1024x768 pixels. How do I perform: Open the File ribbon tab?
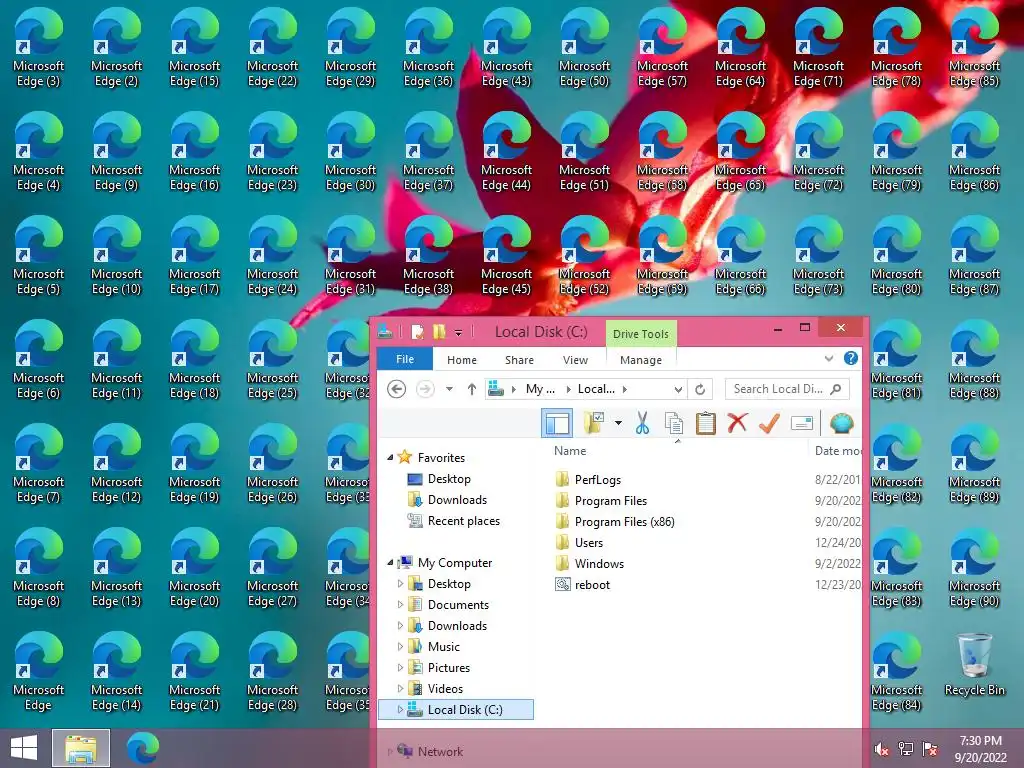tap(405, 359)
